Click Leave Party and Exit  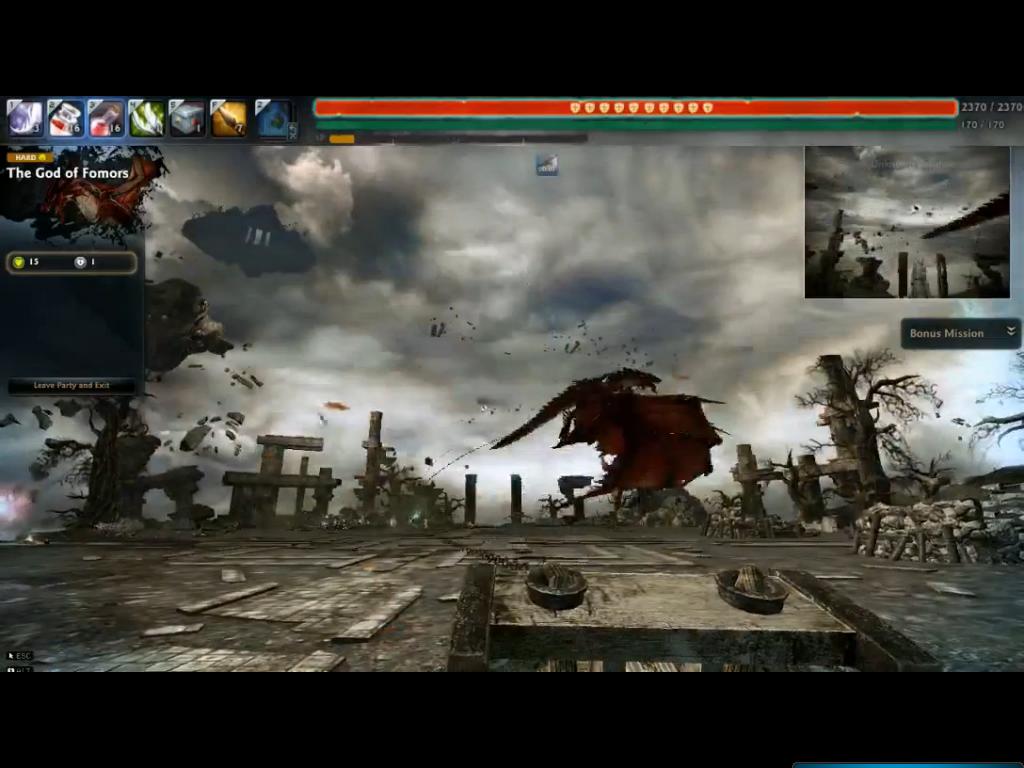coord(72,385)
